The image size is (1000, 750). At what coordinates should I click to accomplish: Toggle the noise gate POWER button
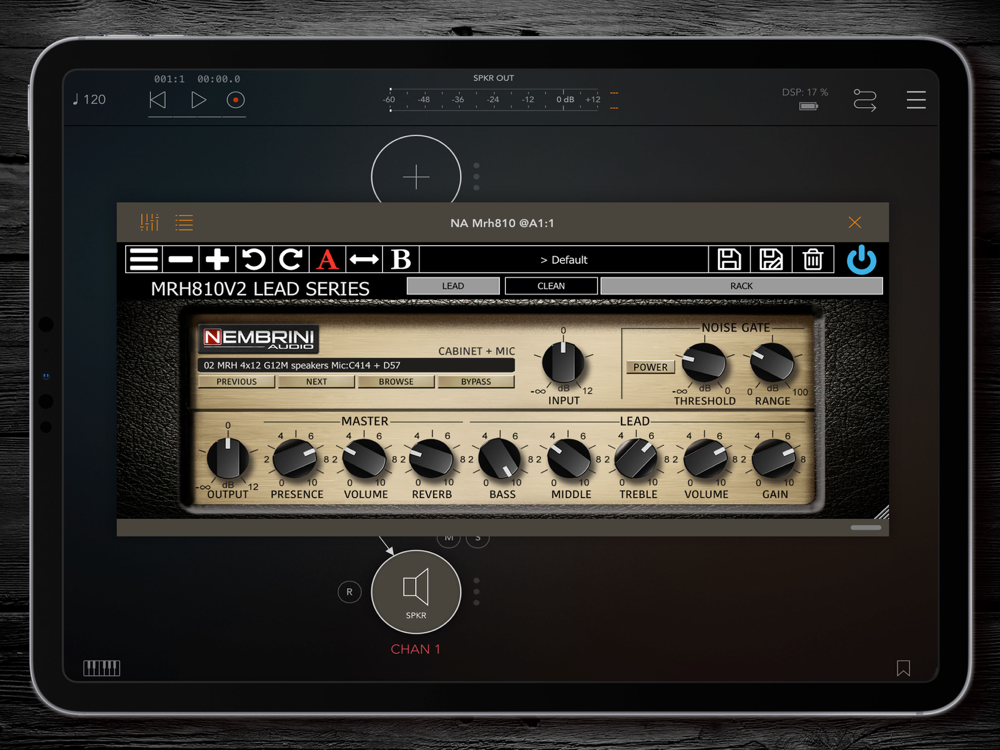[x=651, y=367]
